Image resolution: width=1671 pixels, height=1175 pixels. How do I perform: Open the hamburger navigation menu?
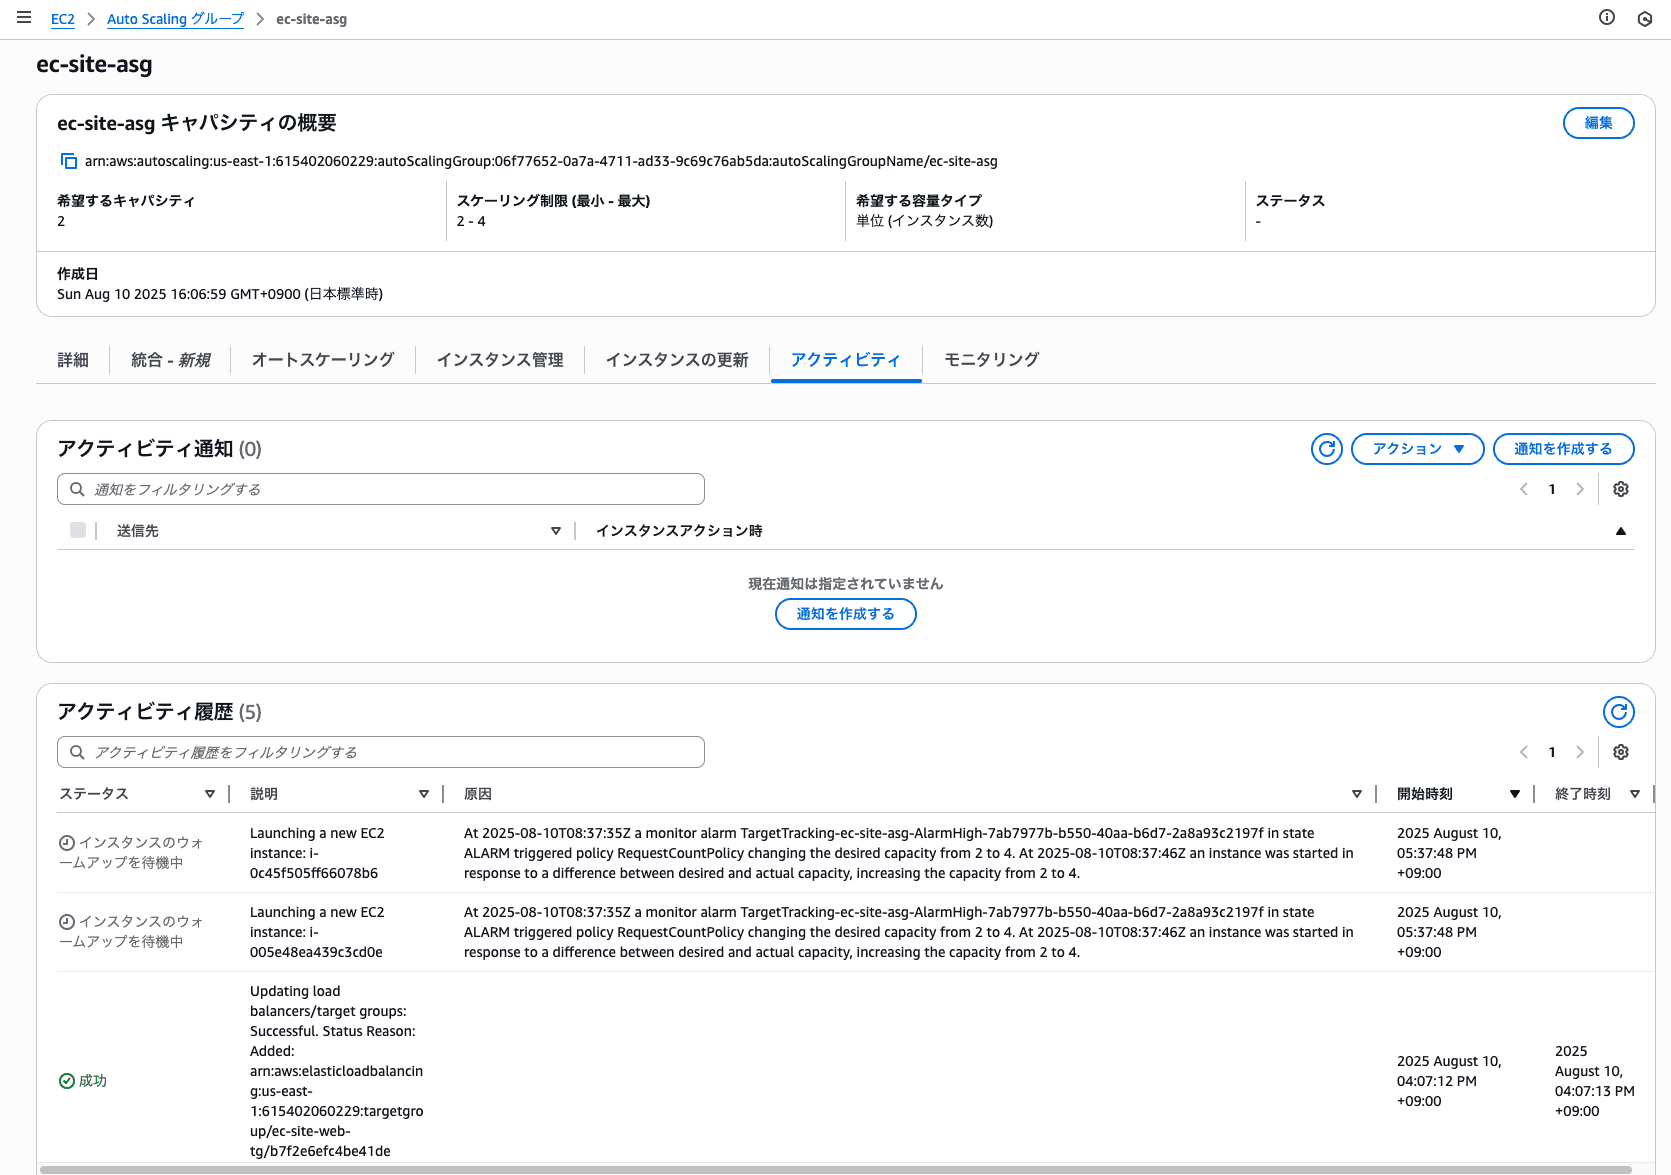click(x=24, y=18)
